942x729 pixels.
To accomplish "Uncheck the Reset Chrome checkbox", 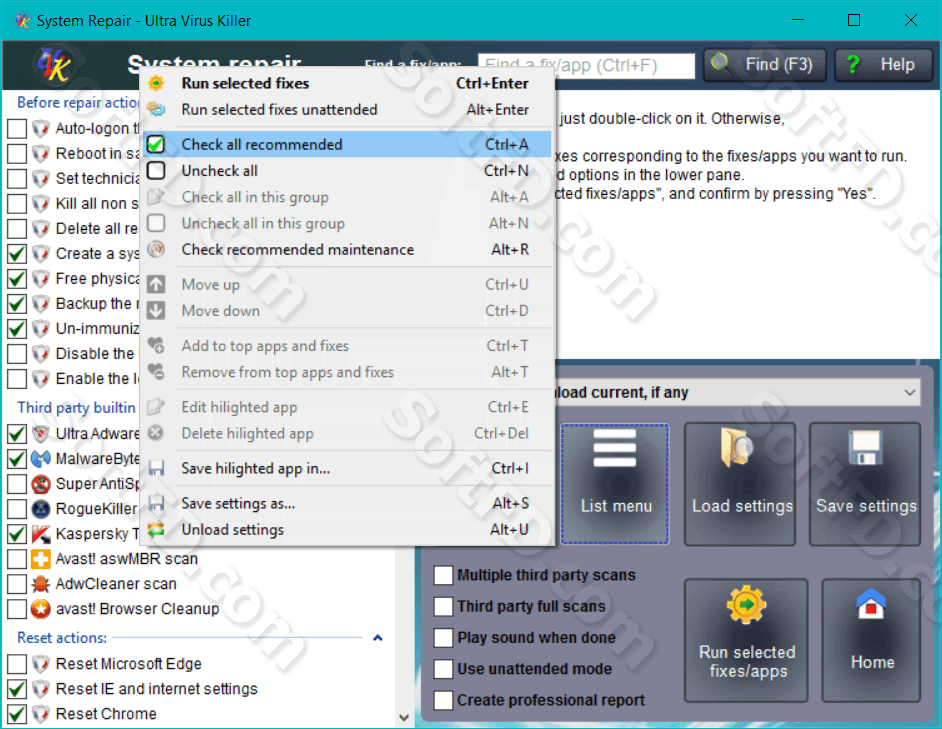I will pos(17,714).
